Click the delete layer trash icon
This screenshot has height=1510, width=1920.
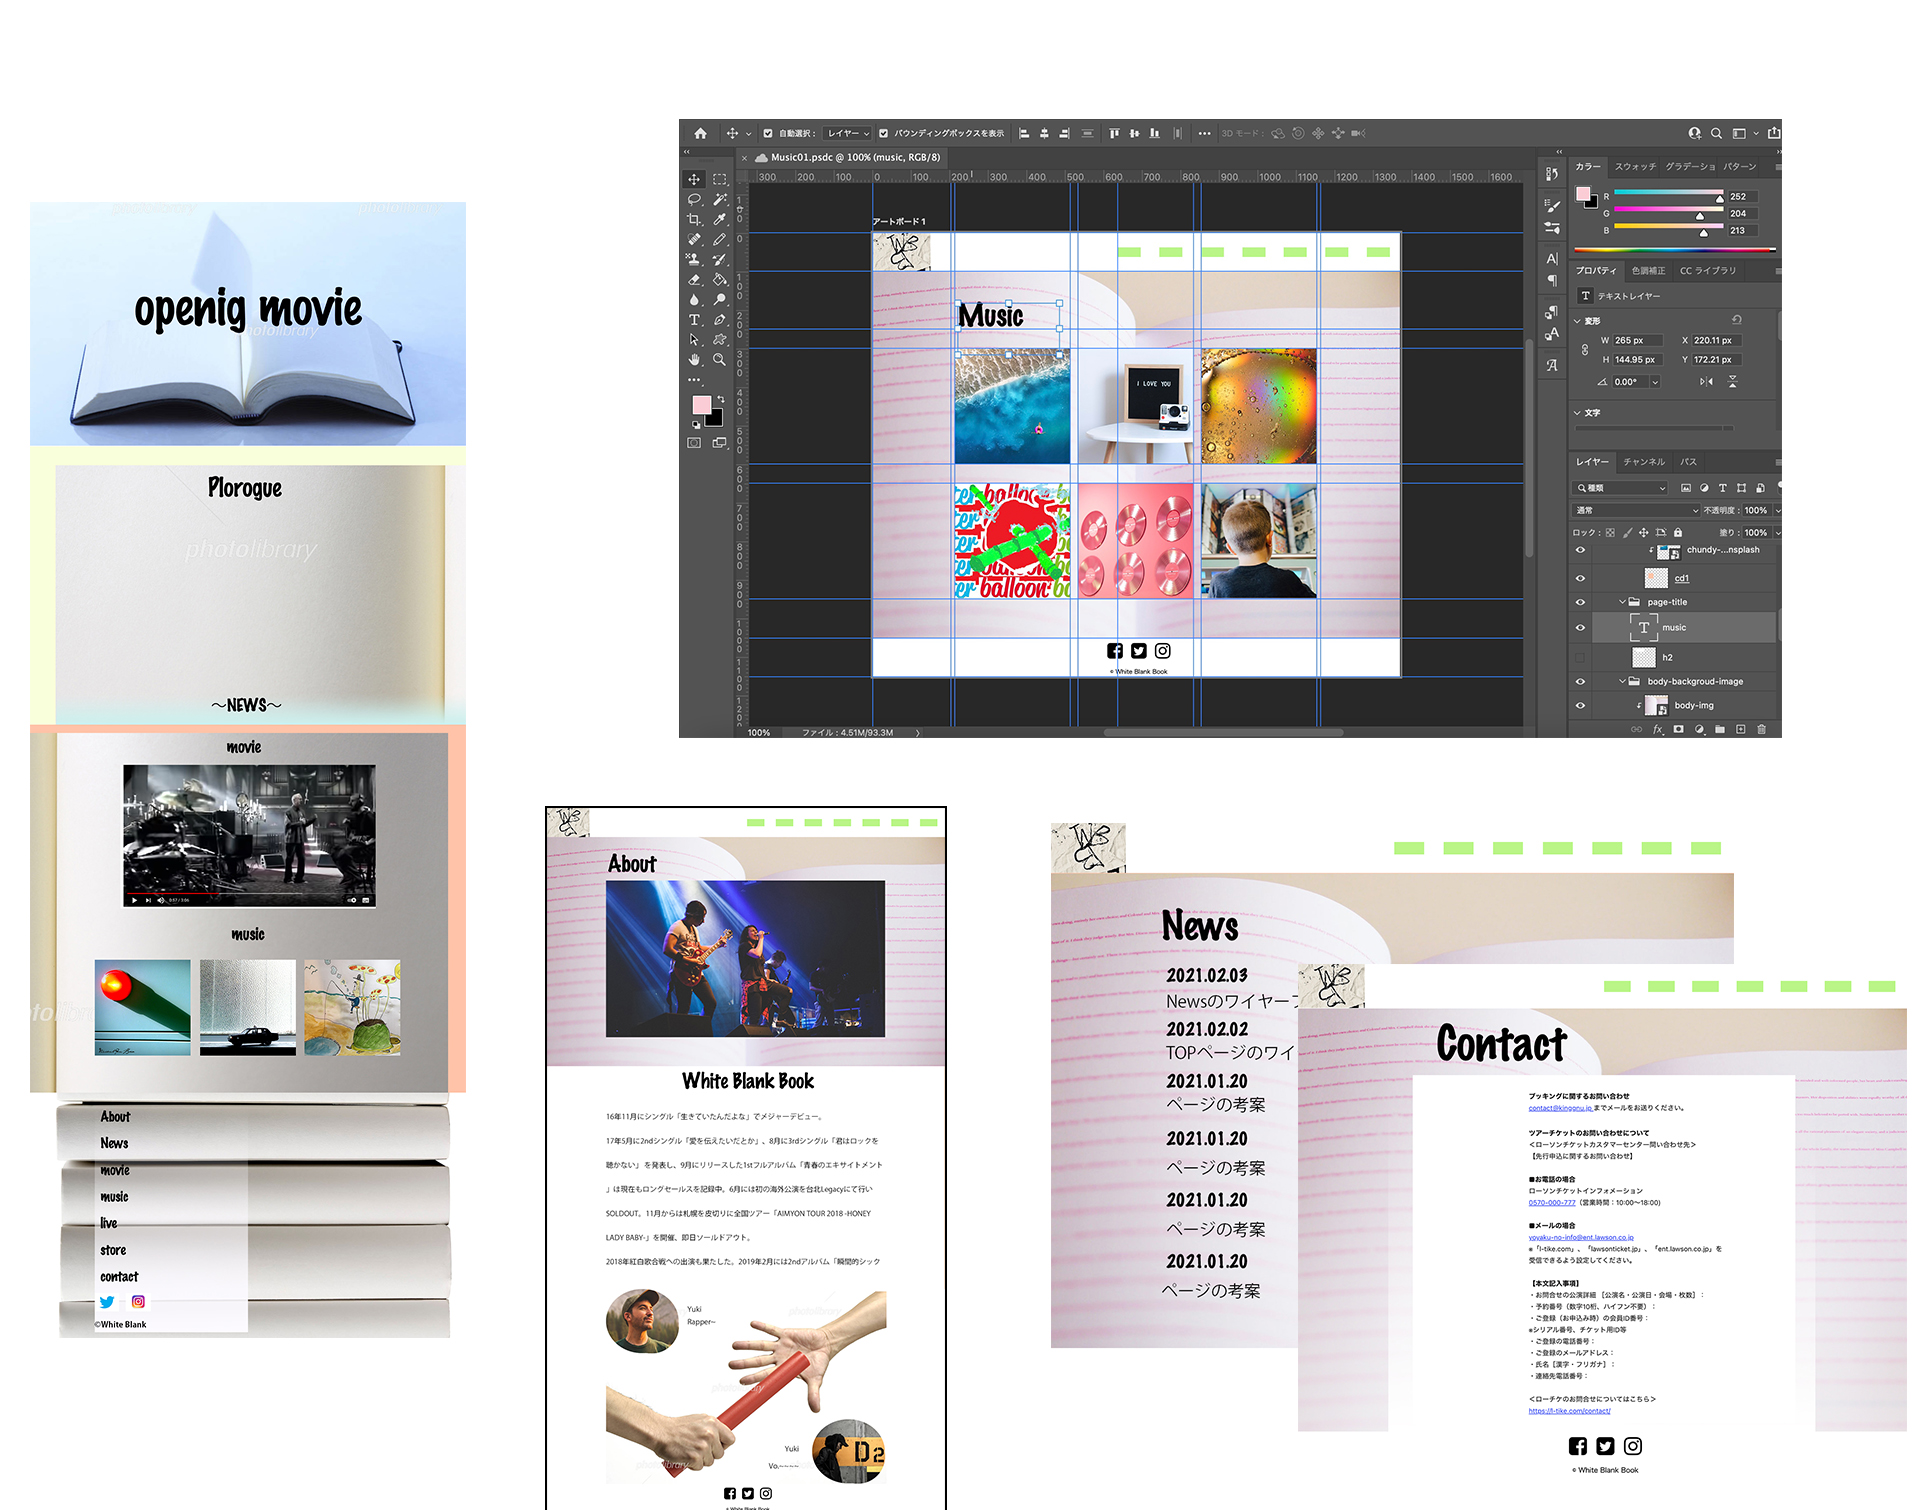(x=1761, y=729)
